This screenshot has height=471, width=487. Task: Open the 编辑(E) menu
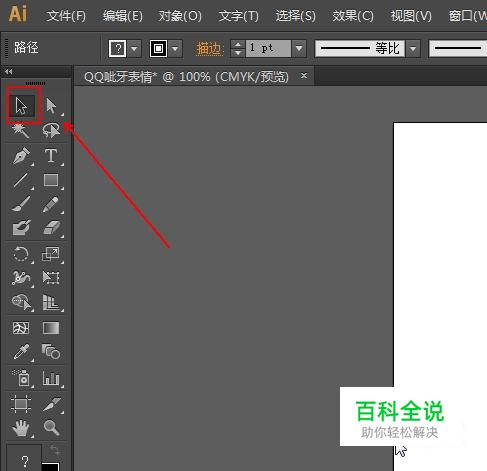(x=123, y=16)
